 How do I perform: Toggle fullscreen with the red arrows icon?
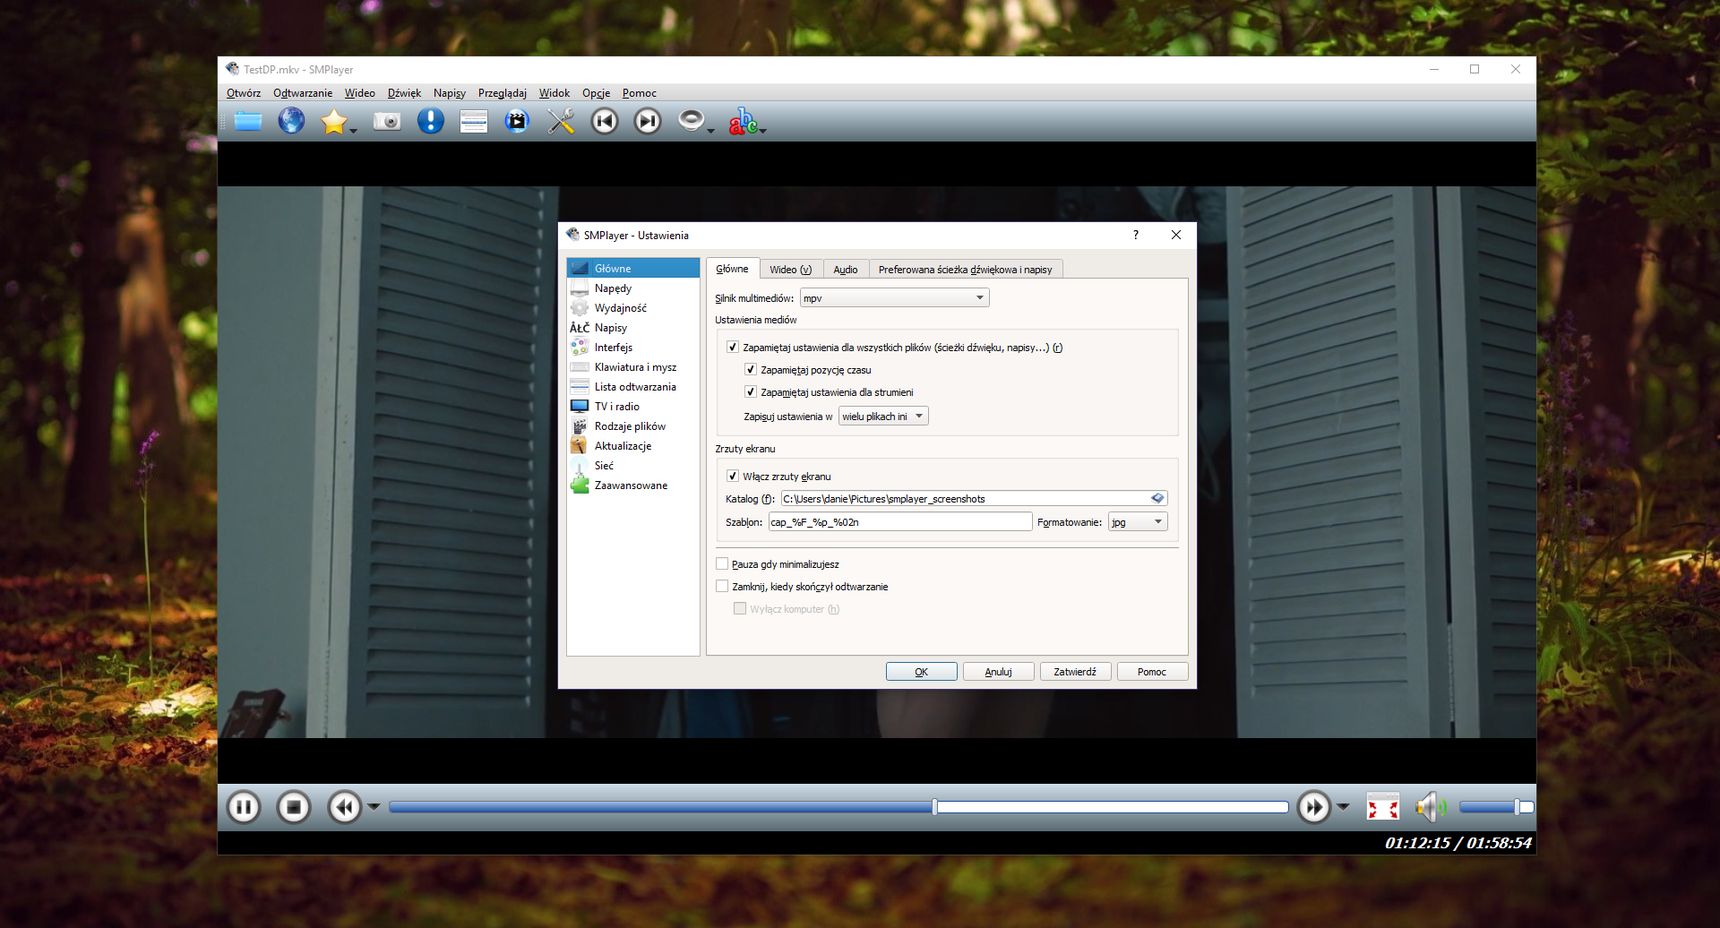pos(1383,807)
